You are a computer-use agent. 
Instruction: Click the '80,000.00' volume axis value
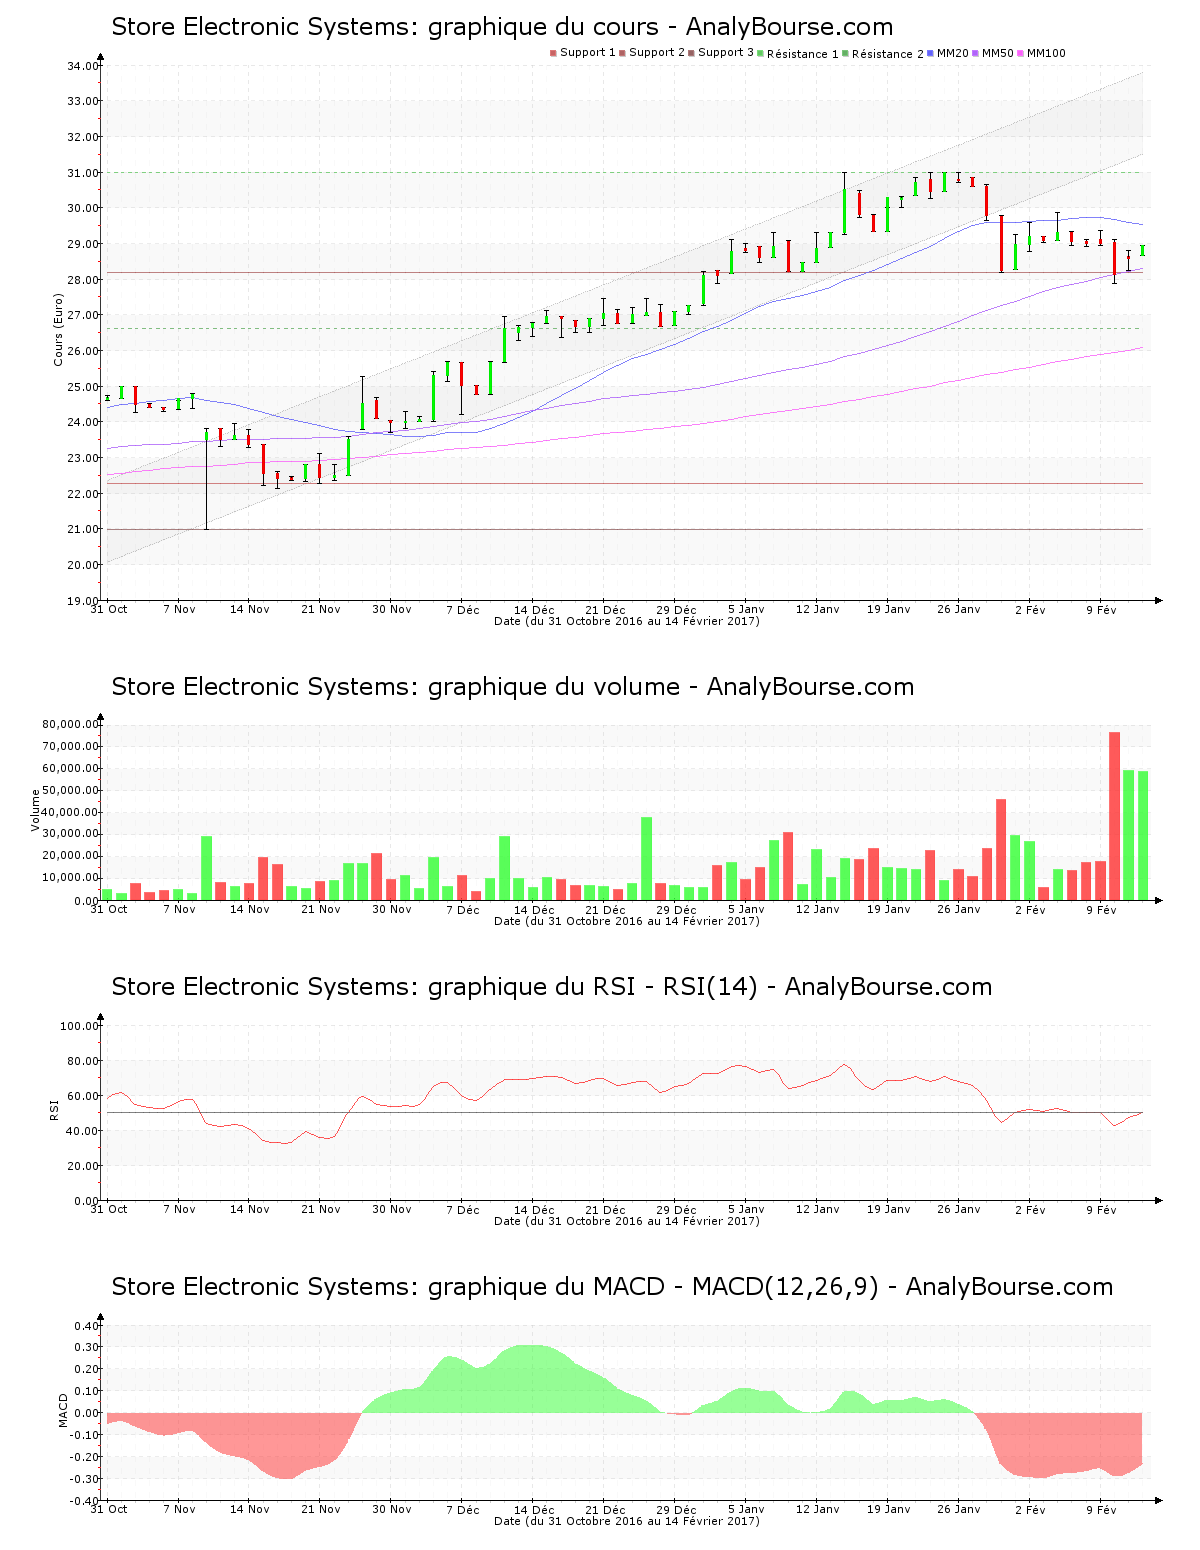tap(70, 724)
